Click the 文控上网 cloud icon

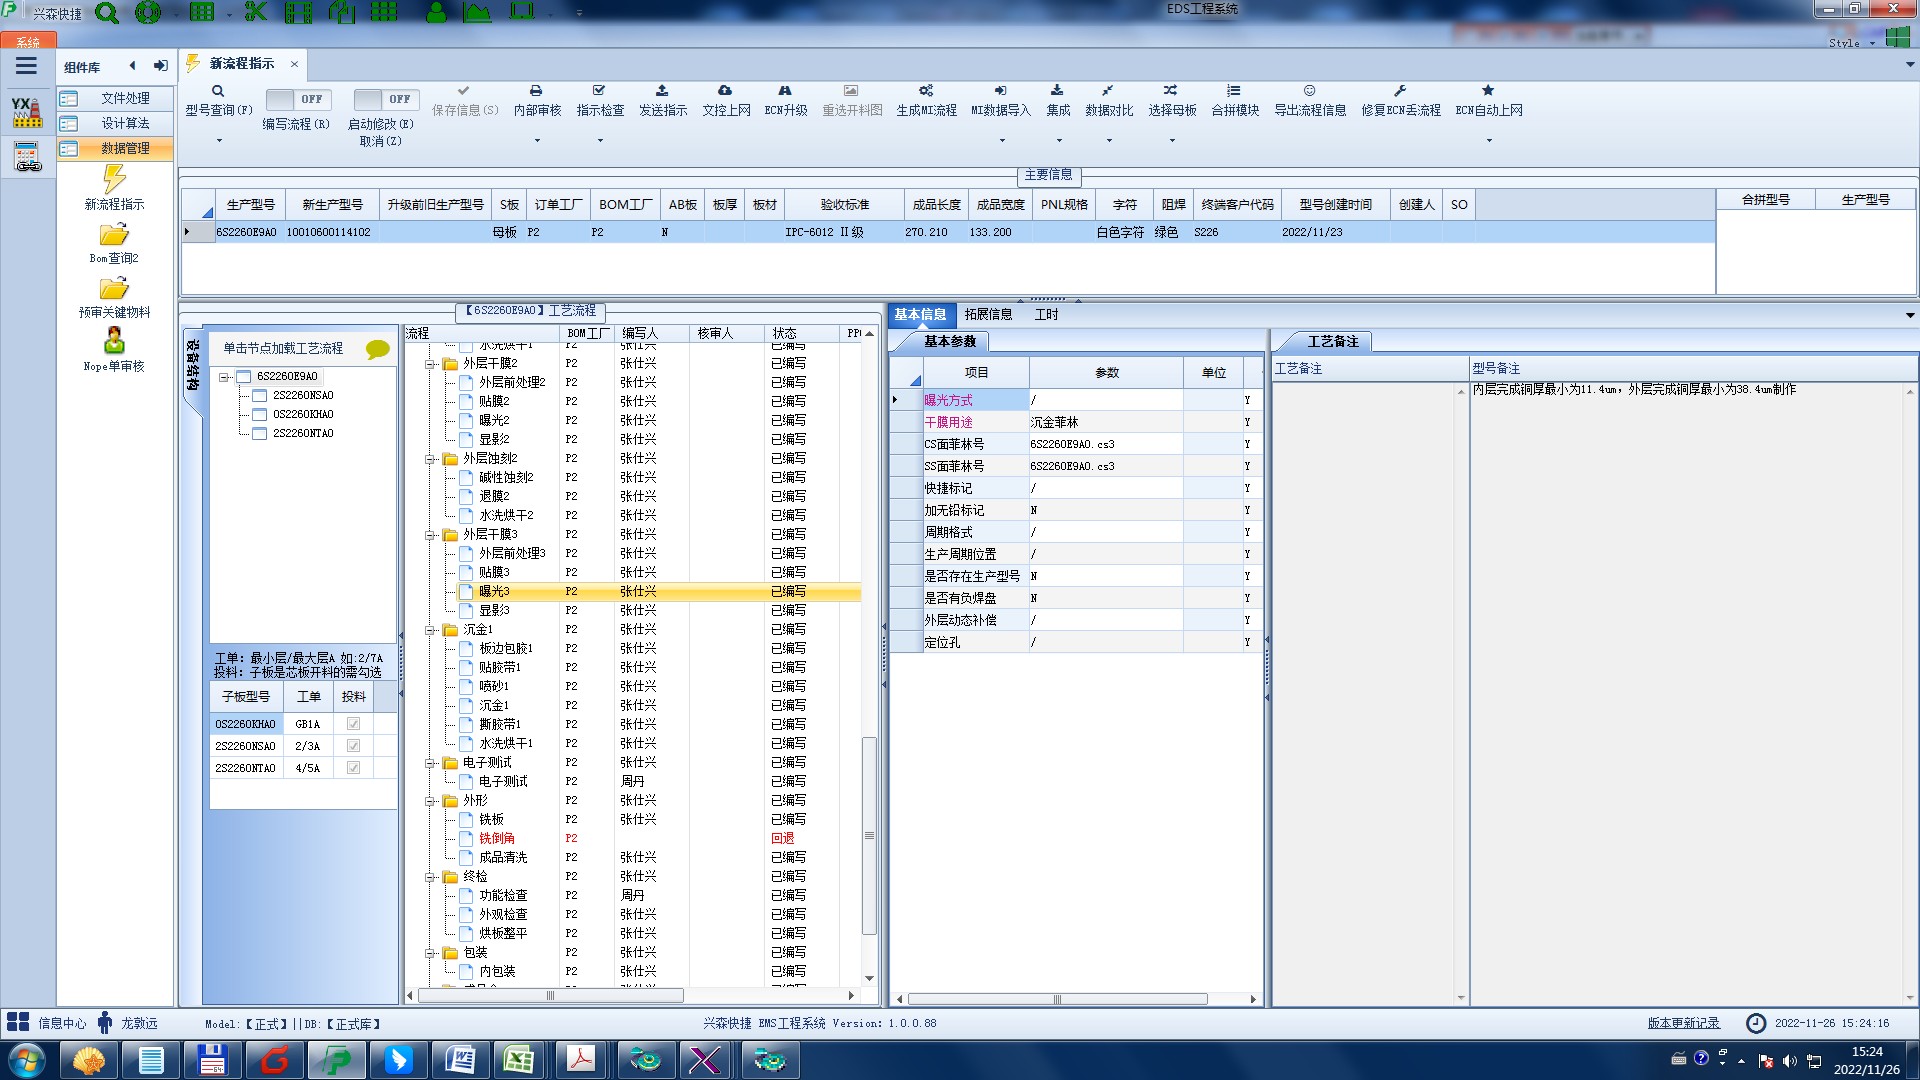click(725, 91)
